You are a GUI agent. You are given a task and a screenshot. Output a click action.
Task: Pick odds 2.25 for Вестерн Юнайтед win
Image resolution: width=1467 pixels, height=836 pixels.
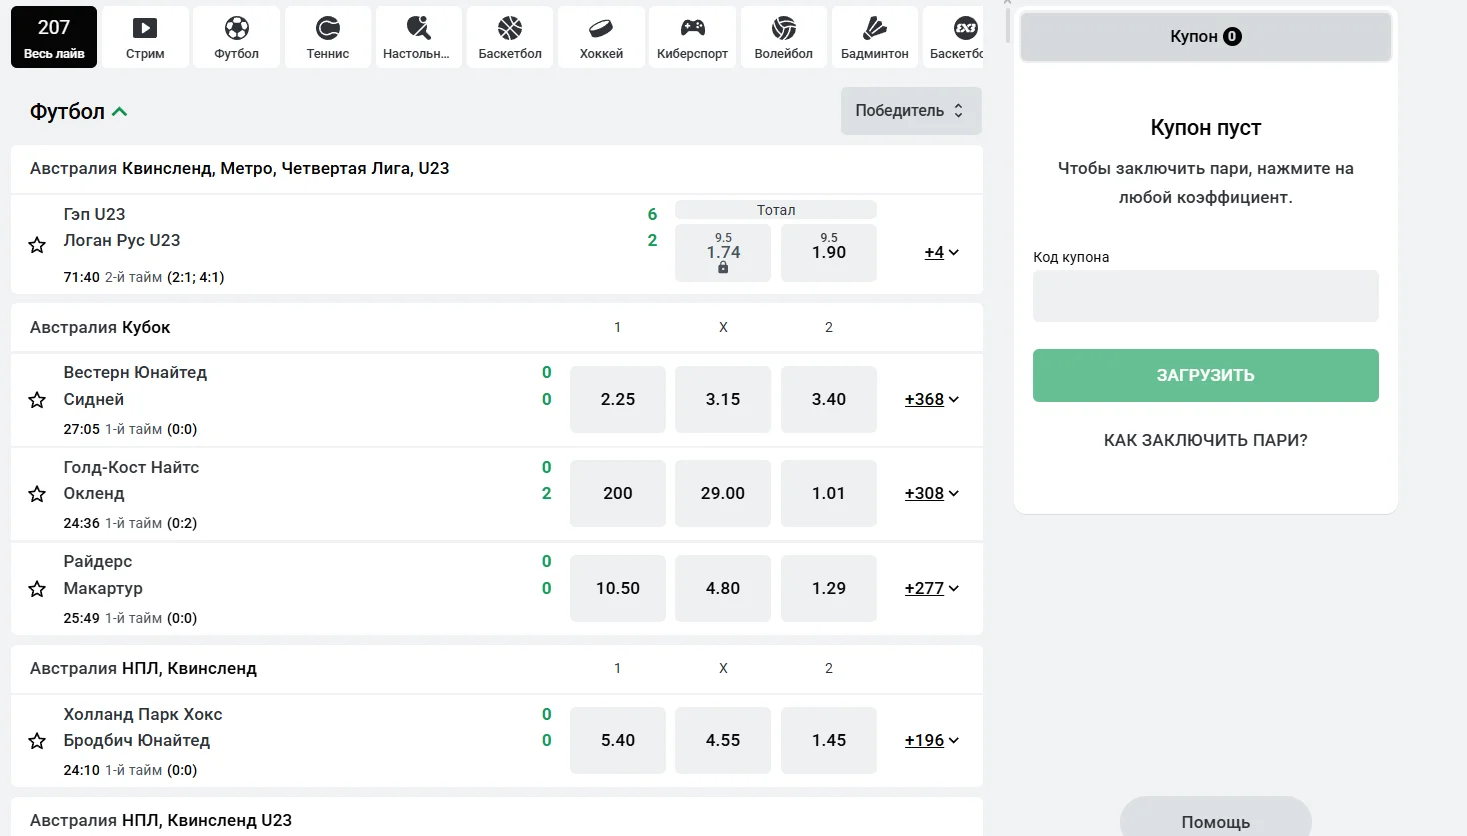(618, 399)
